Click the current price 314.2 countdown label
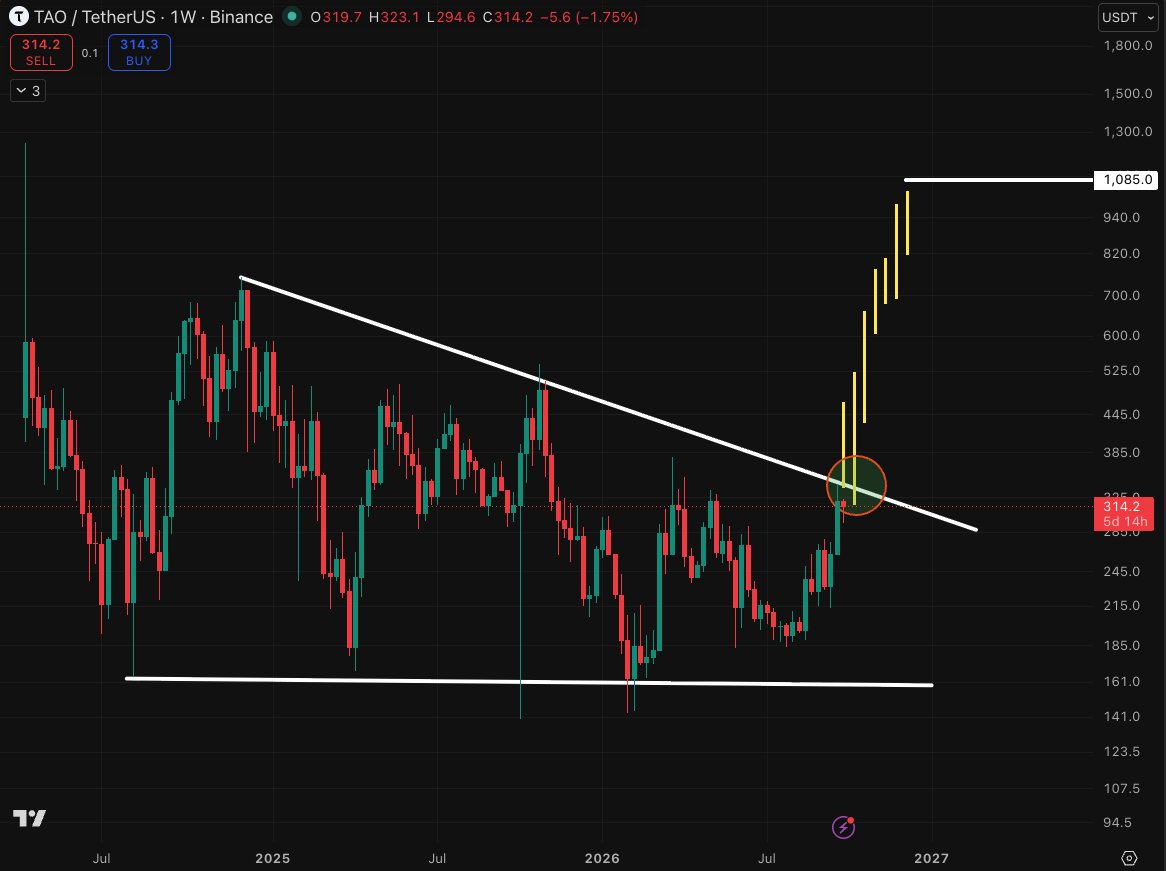 (x=1124, y=513)
